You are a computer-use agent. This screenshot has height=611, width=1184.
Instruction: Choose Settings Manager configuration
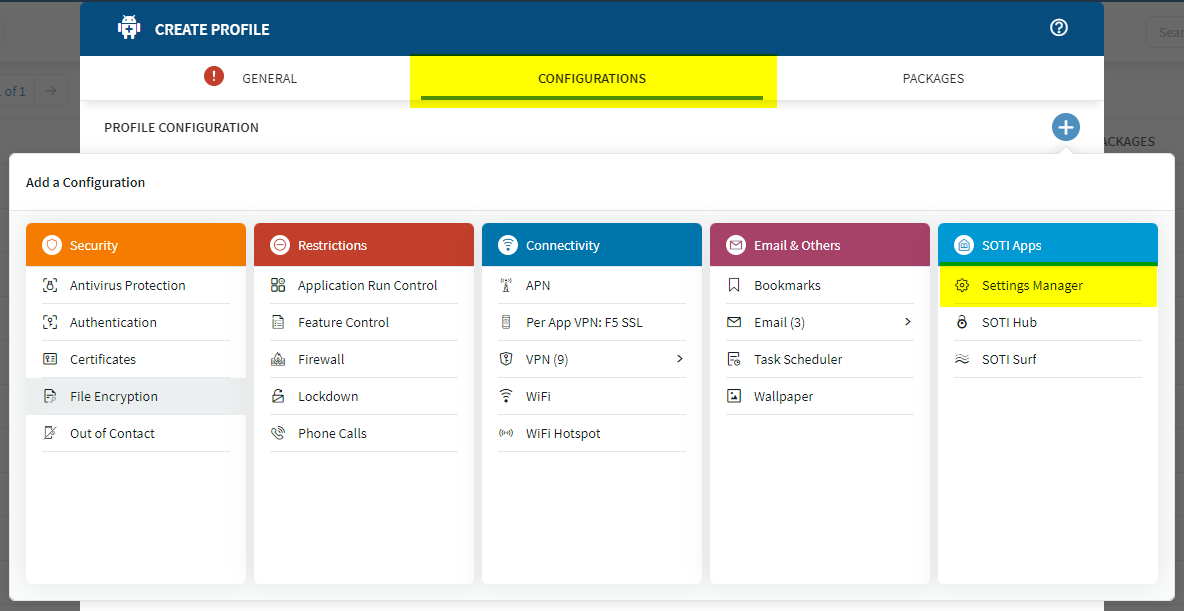point(1032,286)
